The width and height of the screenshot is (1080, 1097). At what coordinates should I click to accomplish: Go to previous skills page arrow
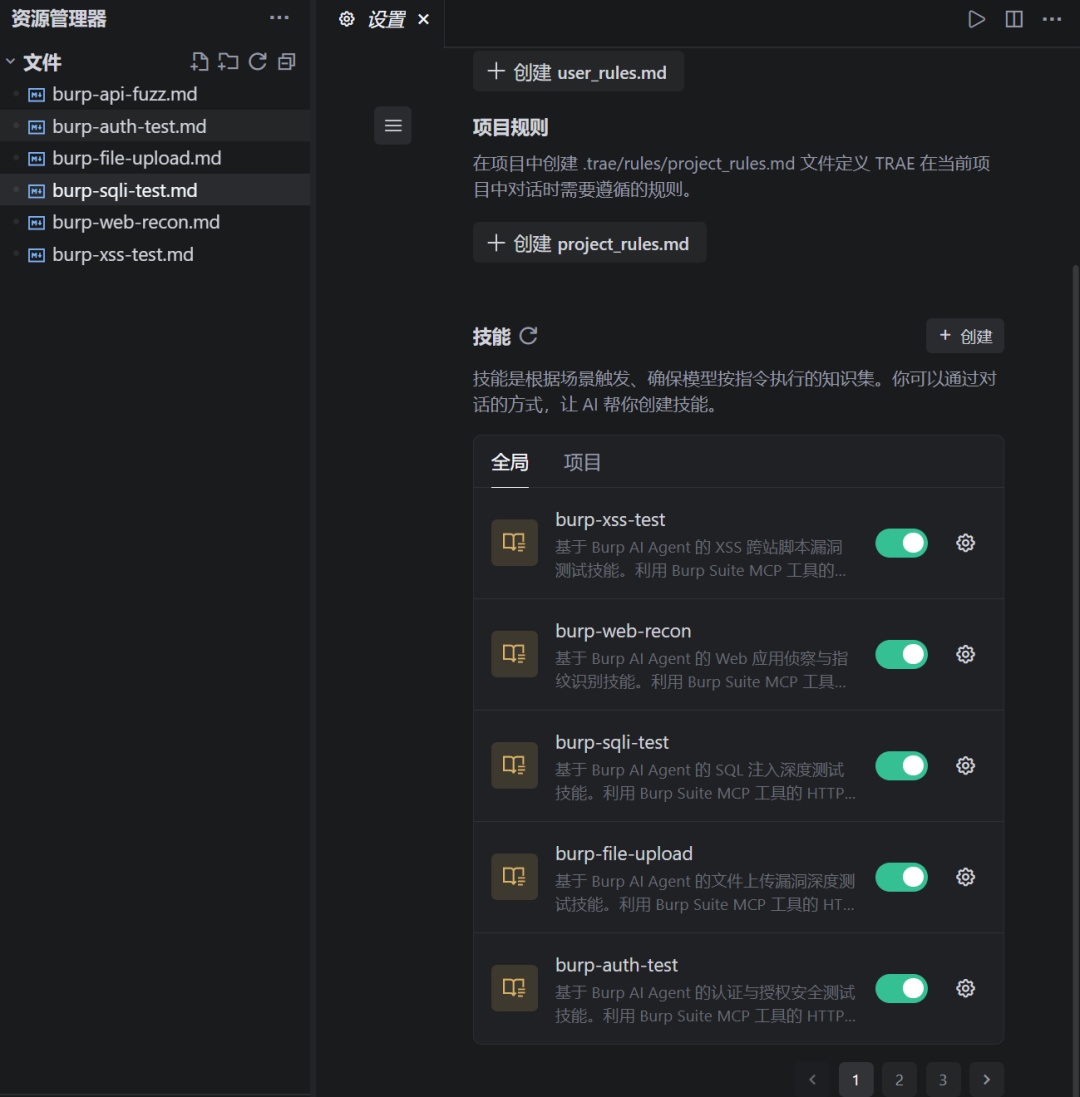[x=812, y=1080]
